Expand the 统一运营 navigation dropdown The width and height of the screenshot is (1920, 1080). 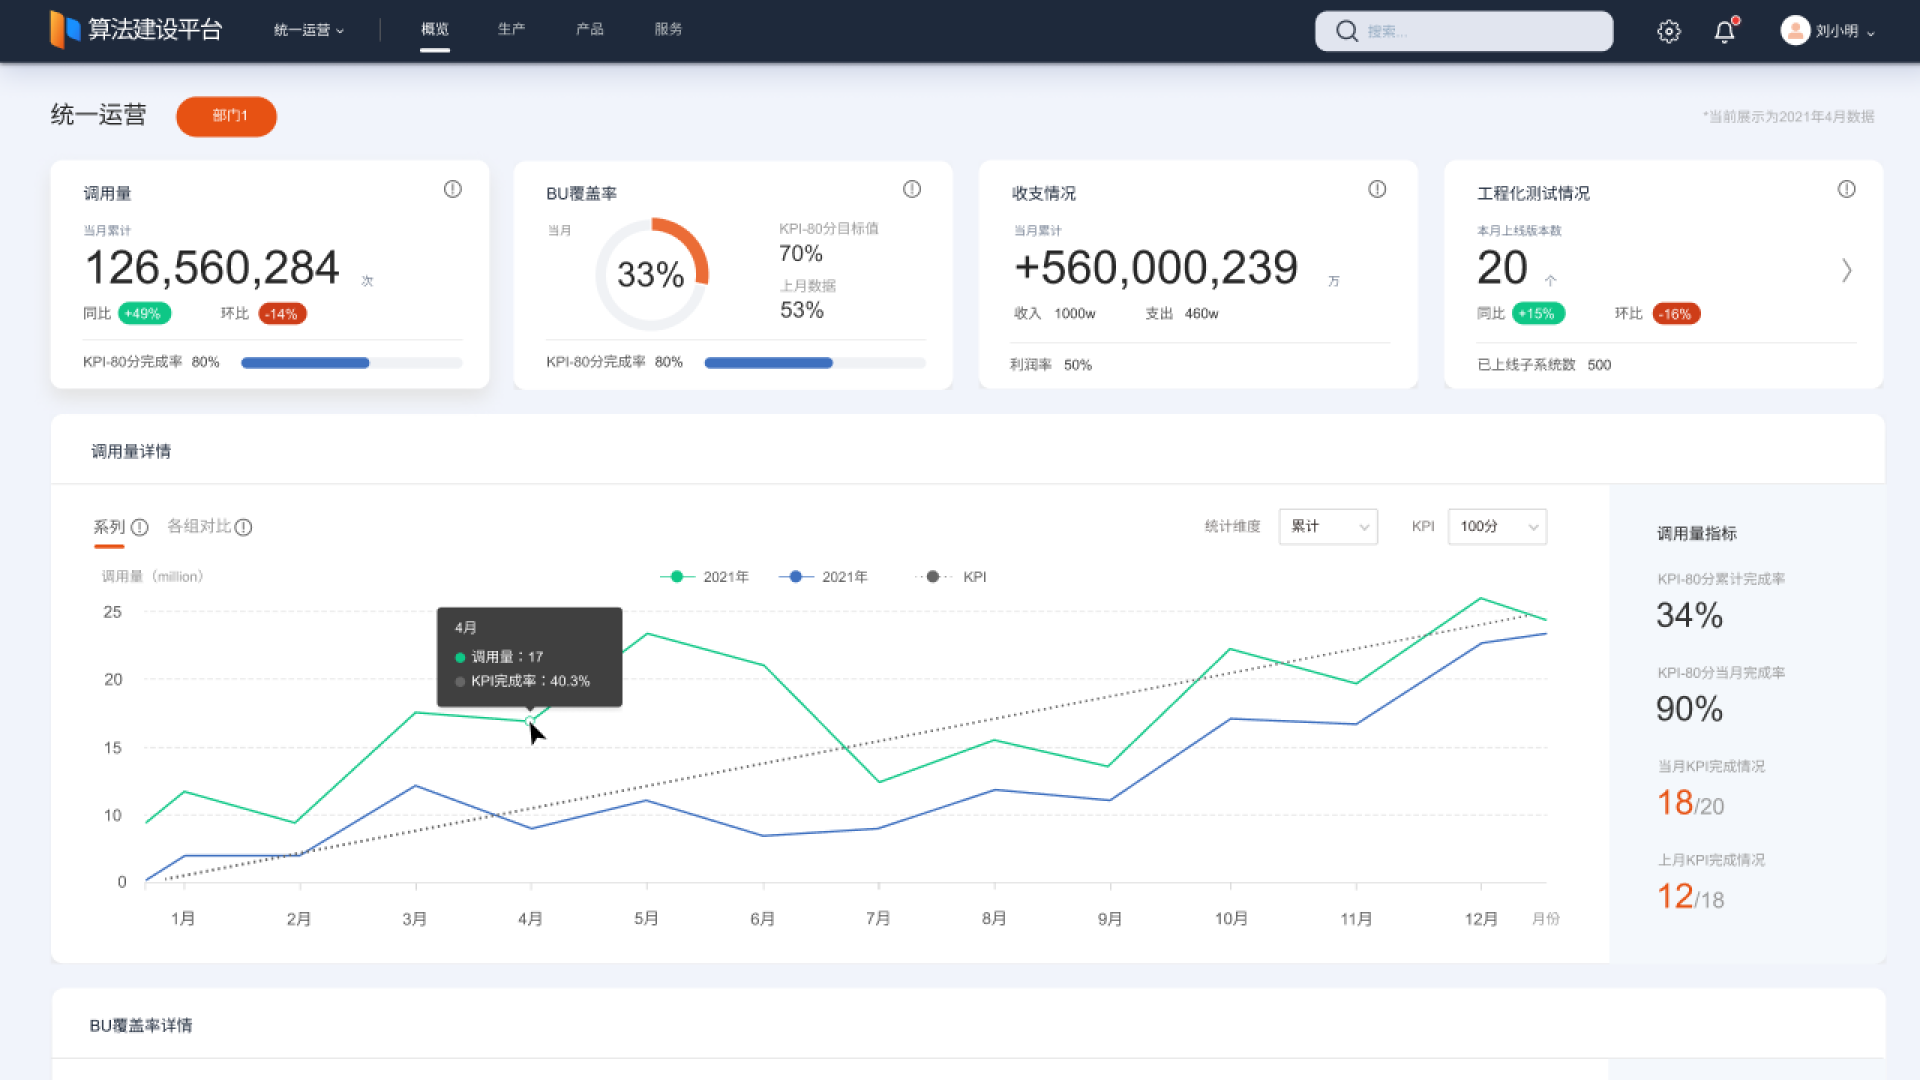coord(308,30)
